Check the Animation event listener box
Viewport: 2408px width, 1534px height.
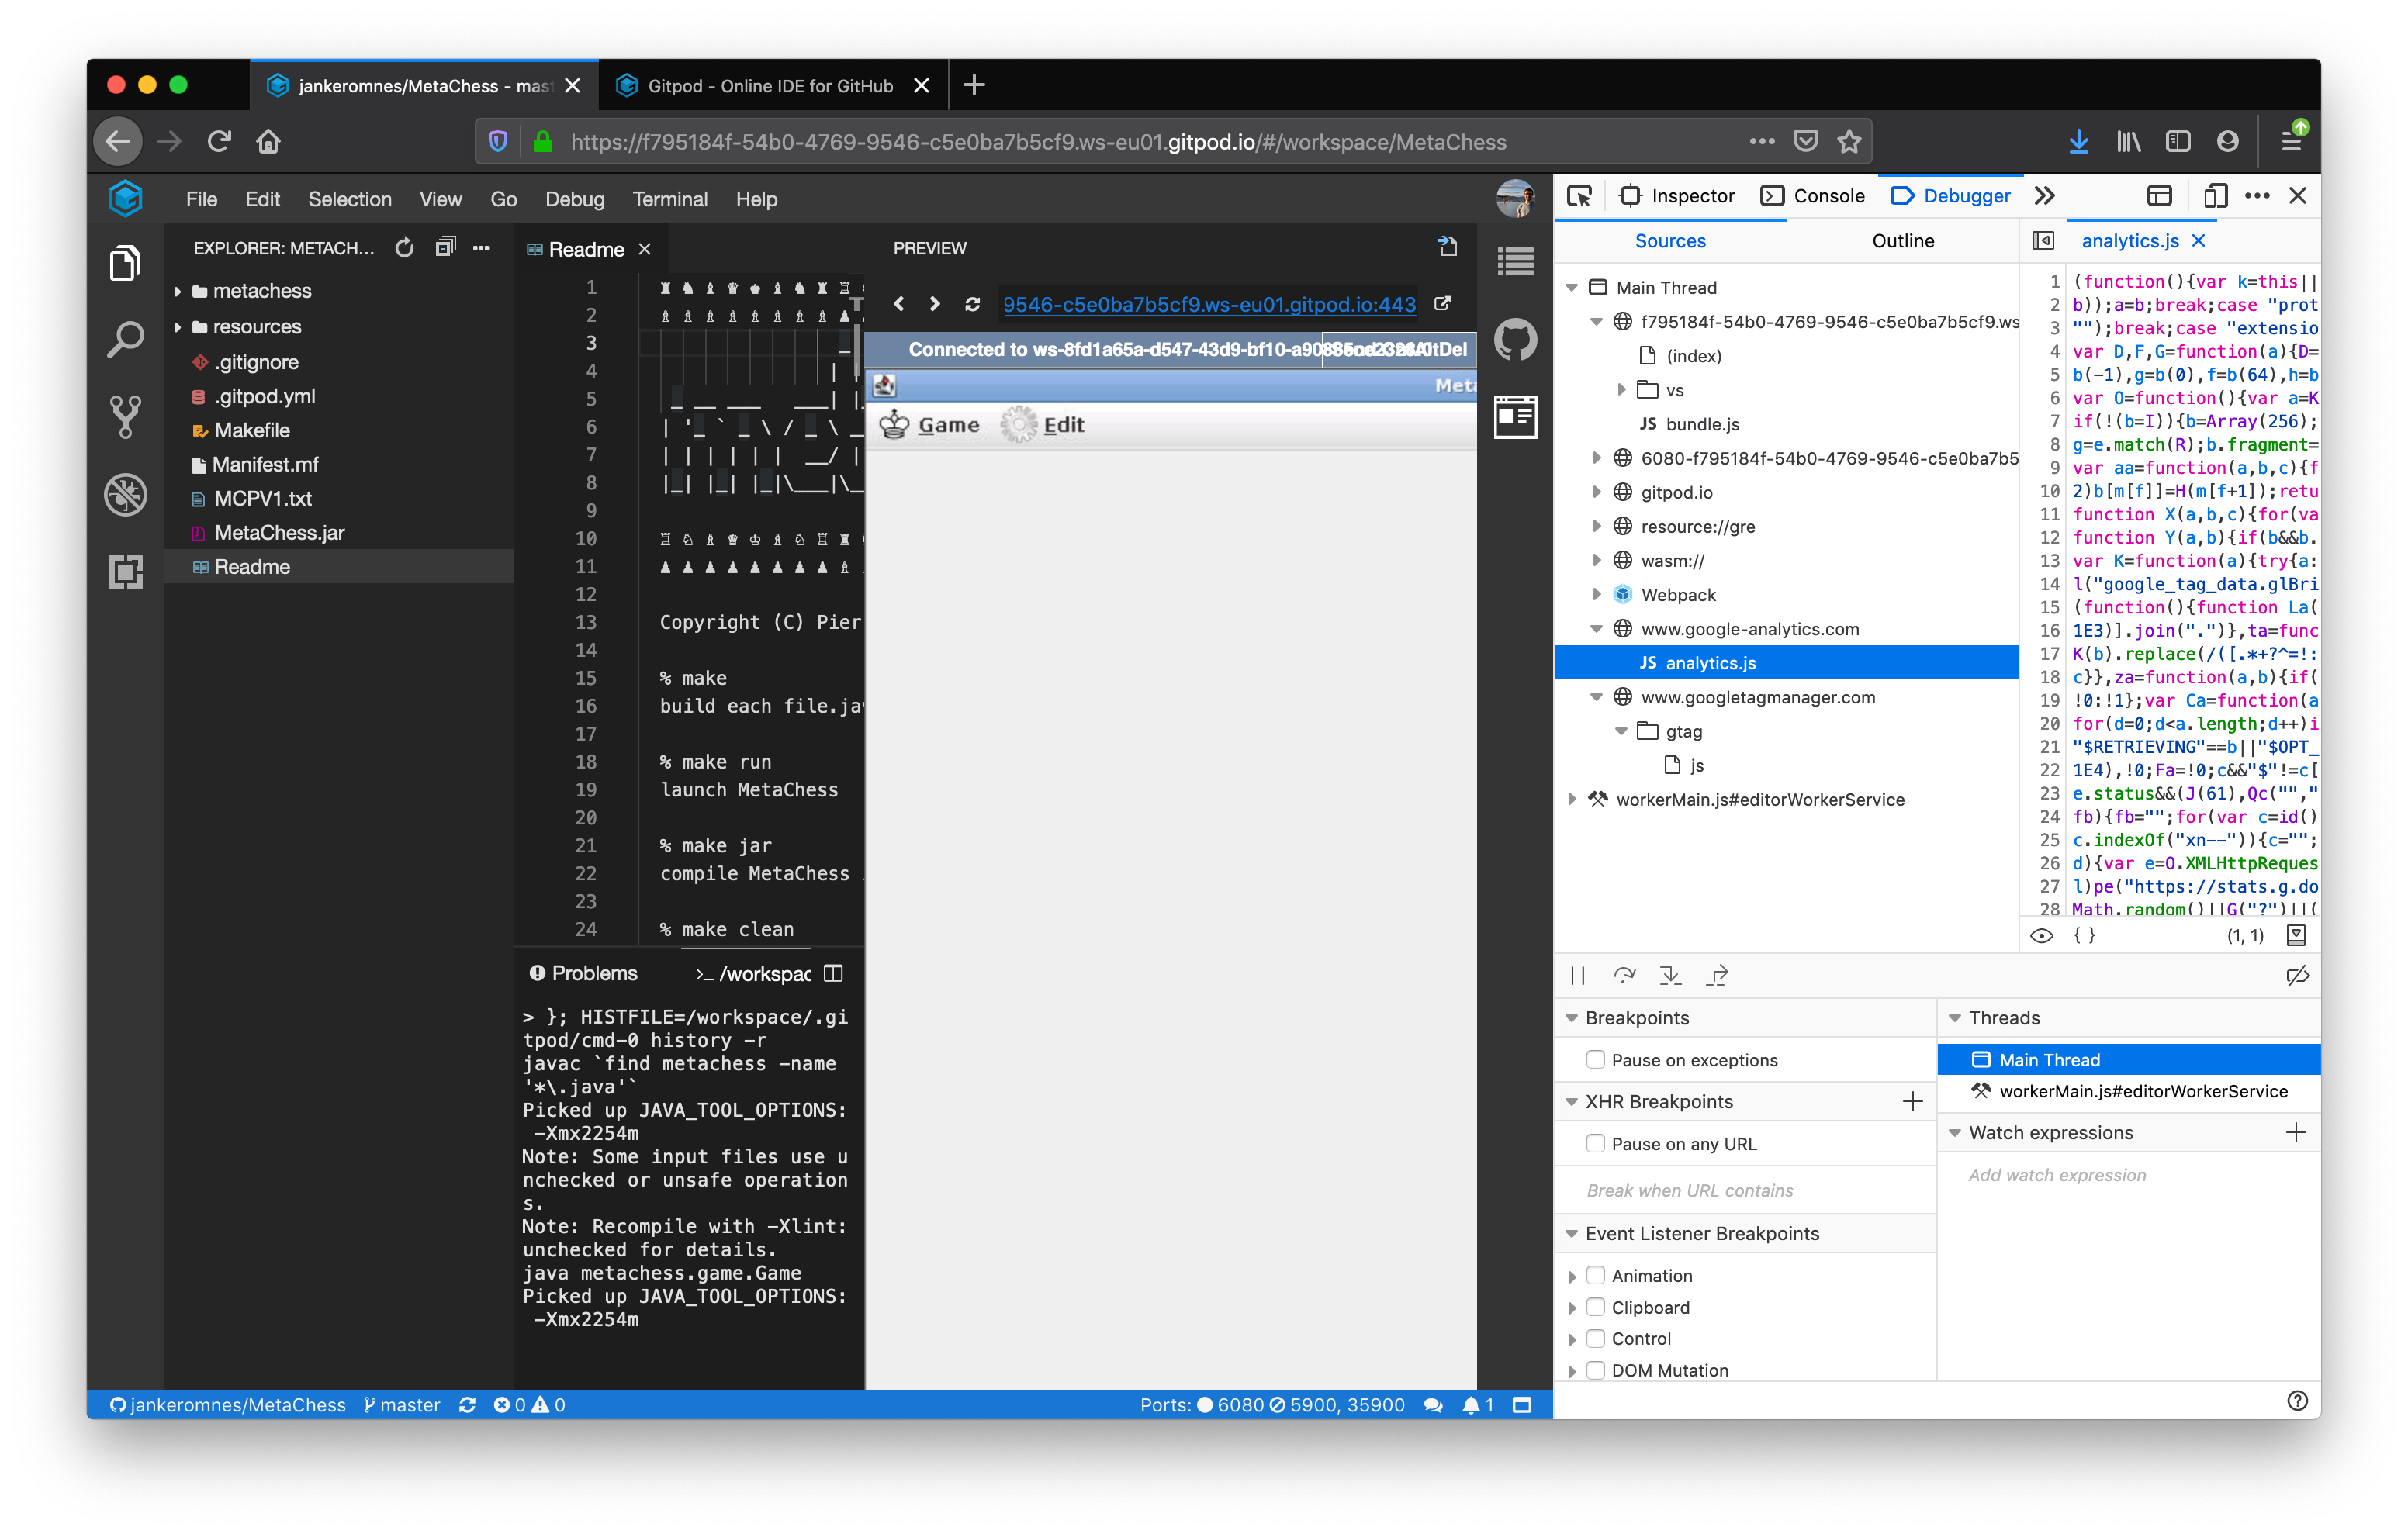click(1595, 1275)
